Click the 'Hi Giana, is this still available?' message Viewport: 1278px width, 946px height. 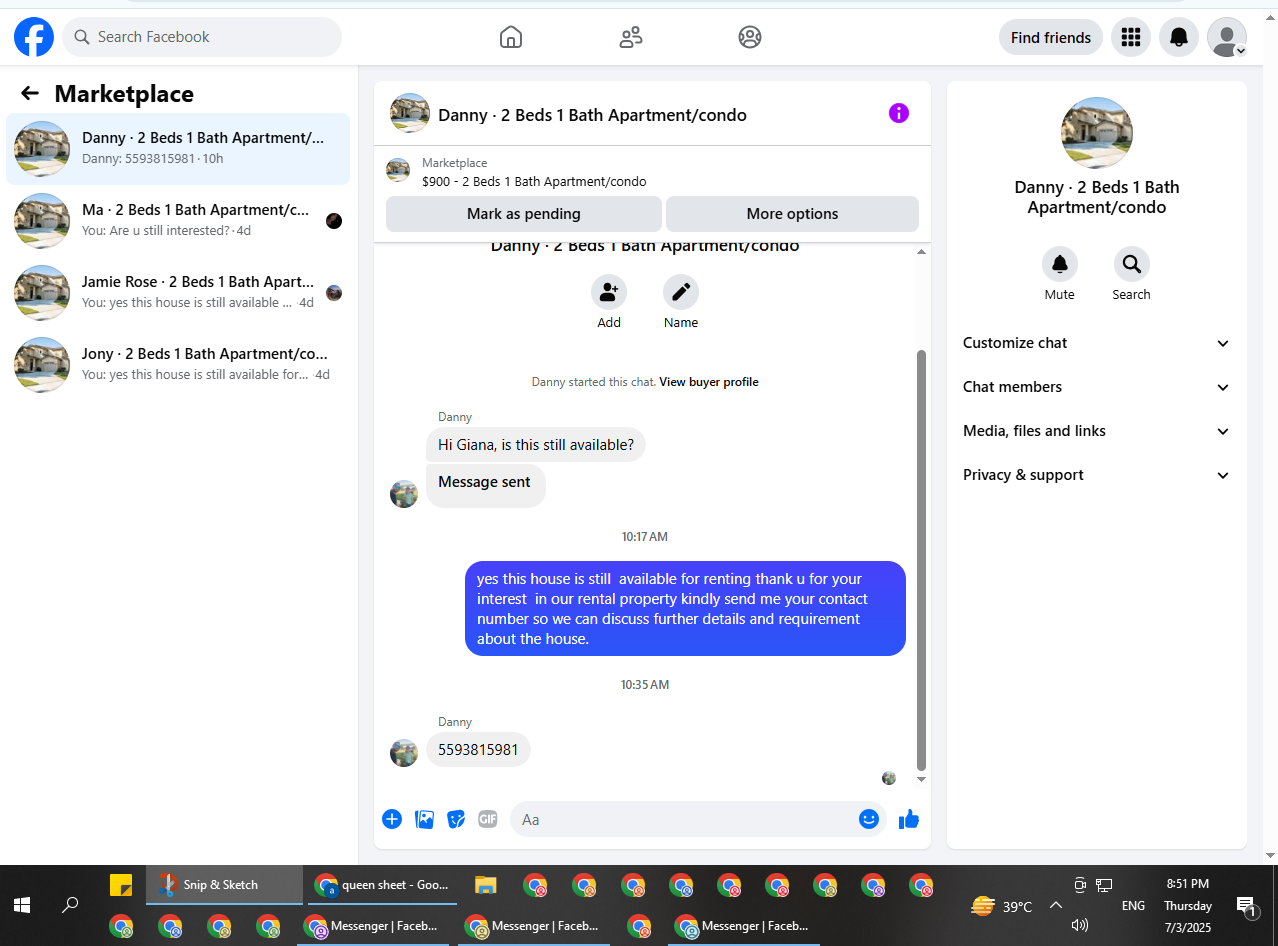536,445
